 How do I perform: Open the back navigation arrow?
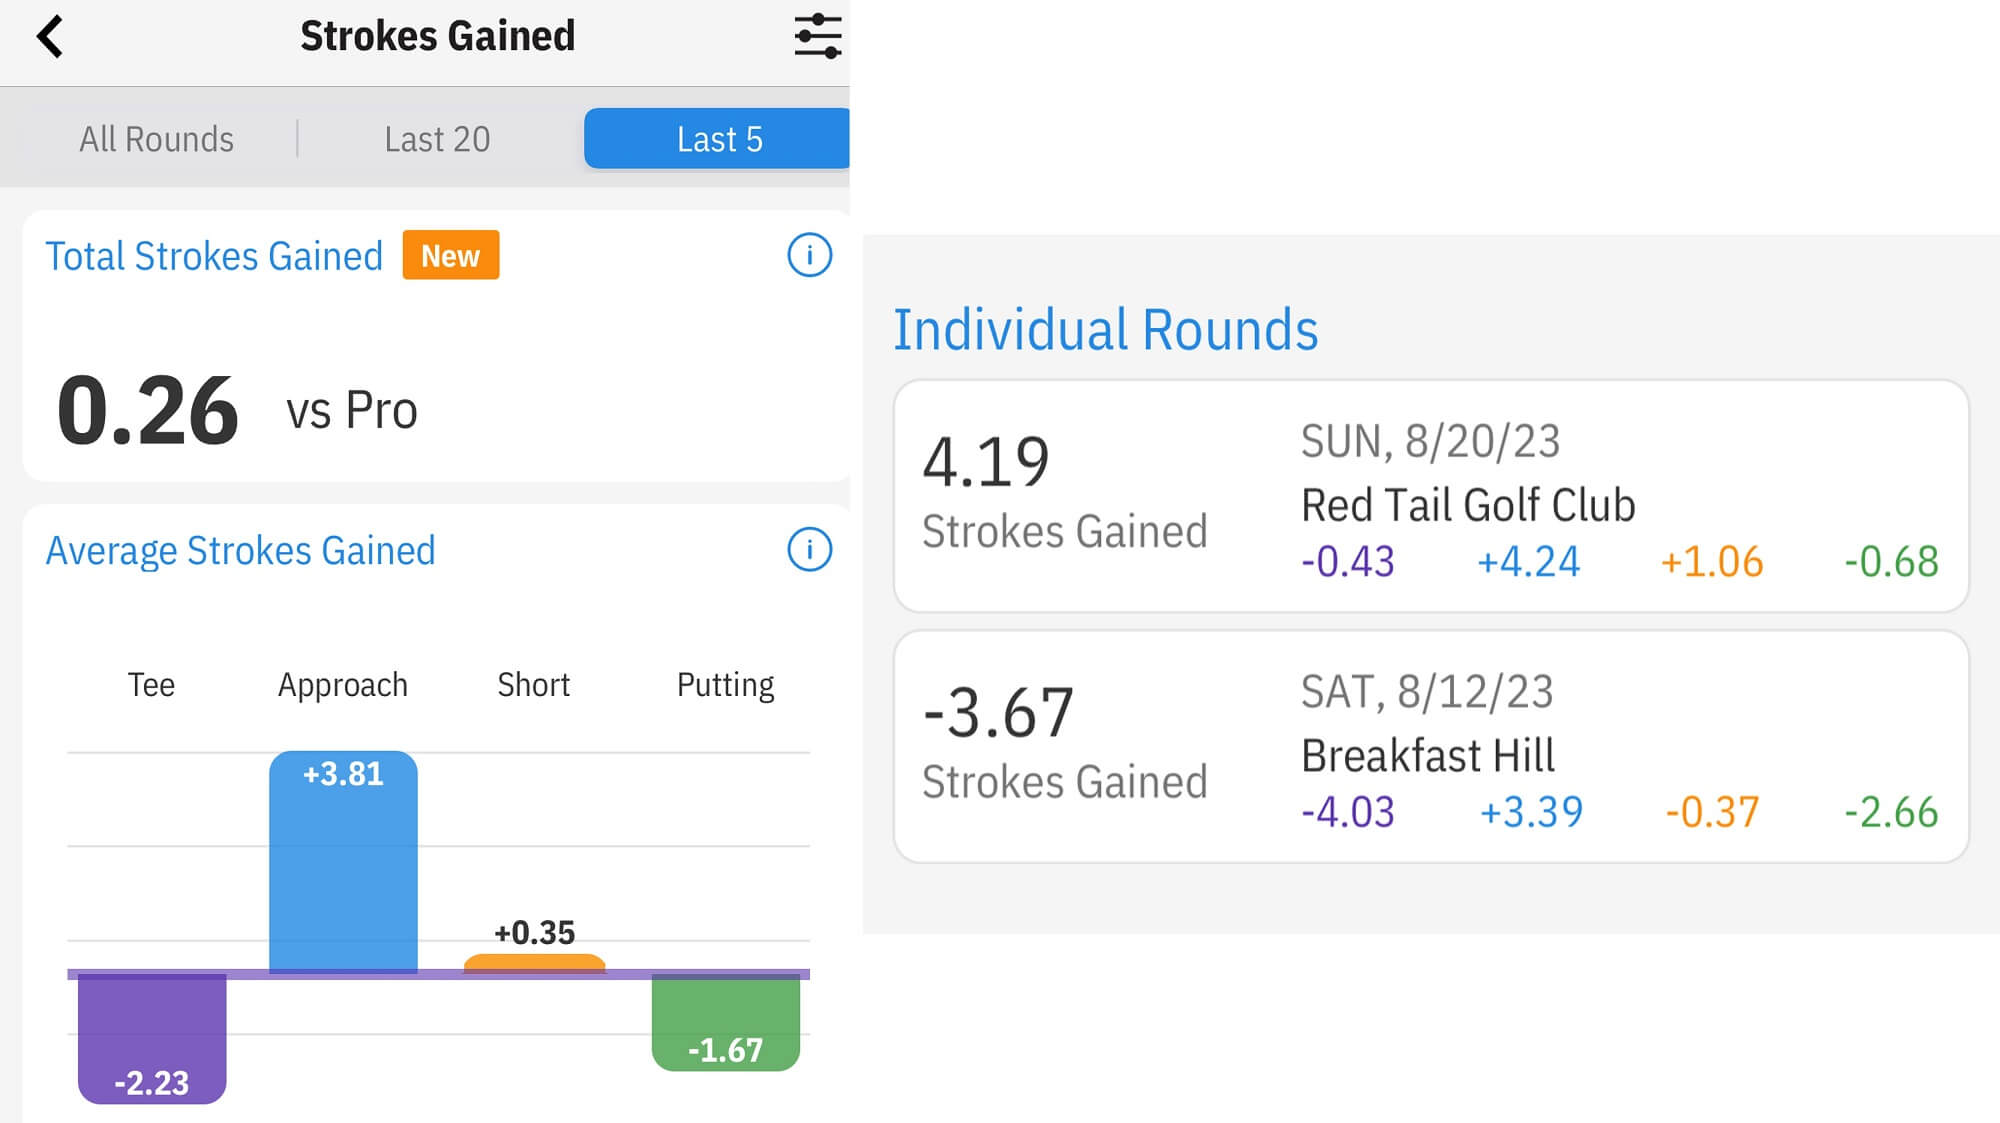[x=50, y=35]
